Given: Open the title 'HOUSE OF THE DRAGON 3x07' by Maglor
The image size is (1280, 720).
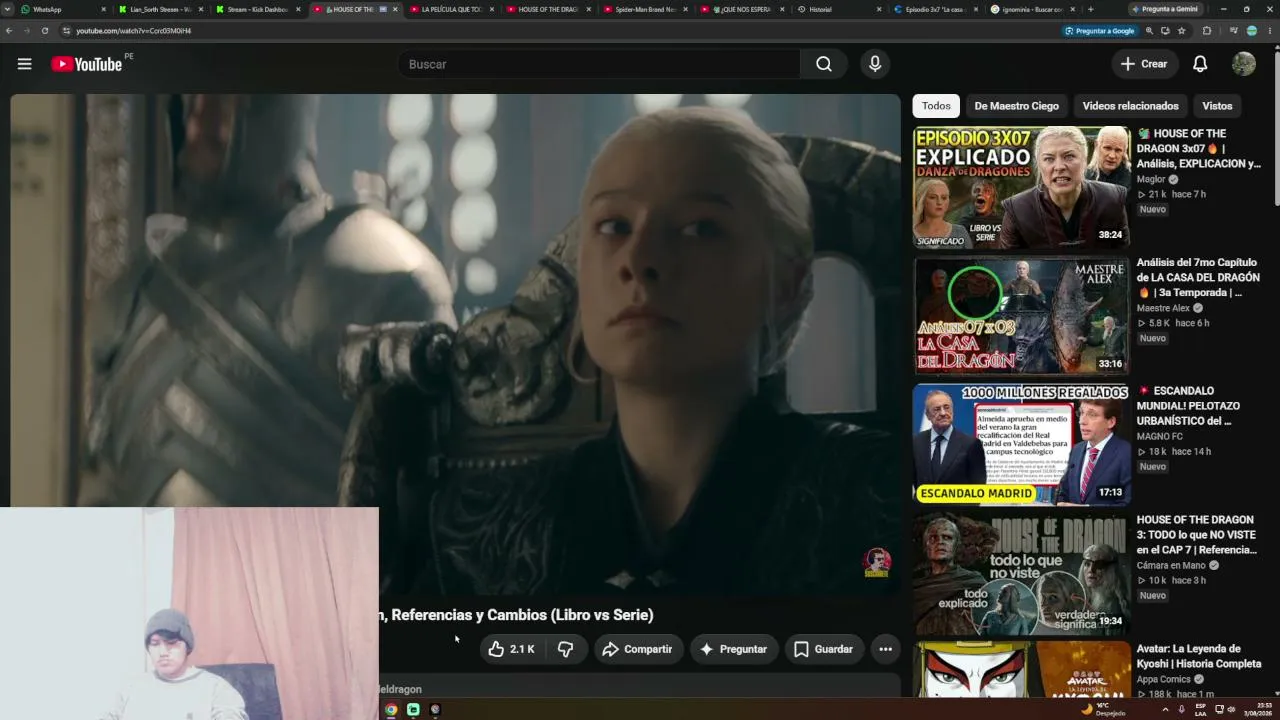Looking at the screenshot, I should pyautogui.click(x=1199, y=148).
